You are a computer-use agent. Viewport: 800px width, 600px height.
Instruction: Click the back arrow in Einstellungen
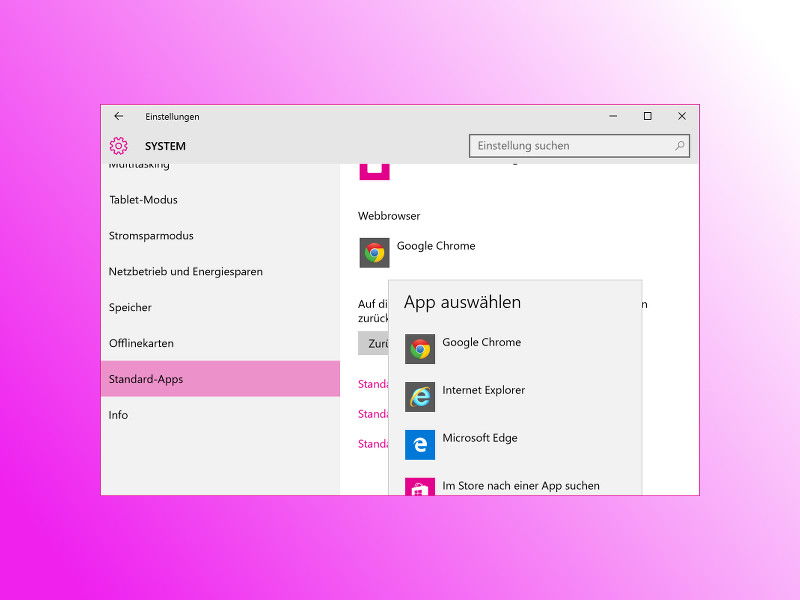pyautogui.click(x=119, y=116)
